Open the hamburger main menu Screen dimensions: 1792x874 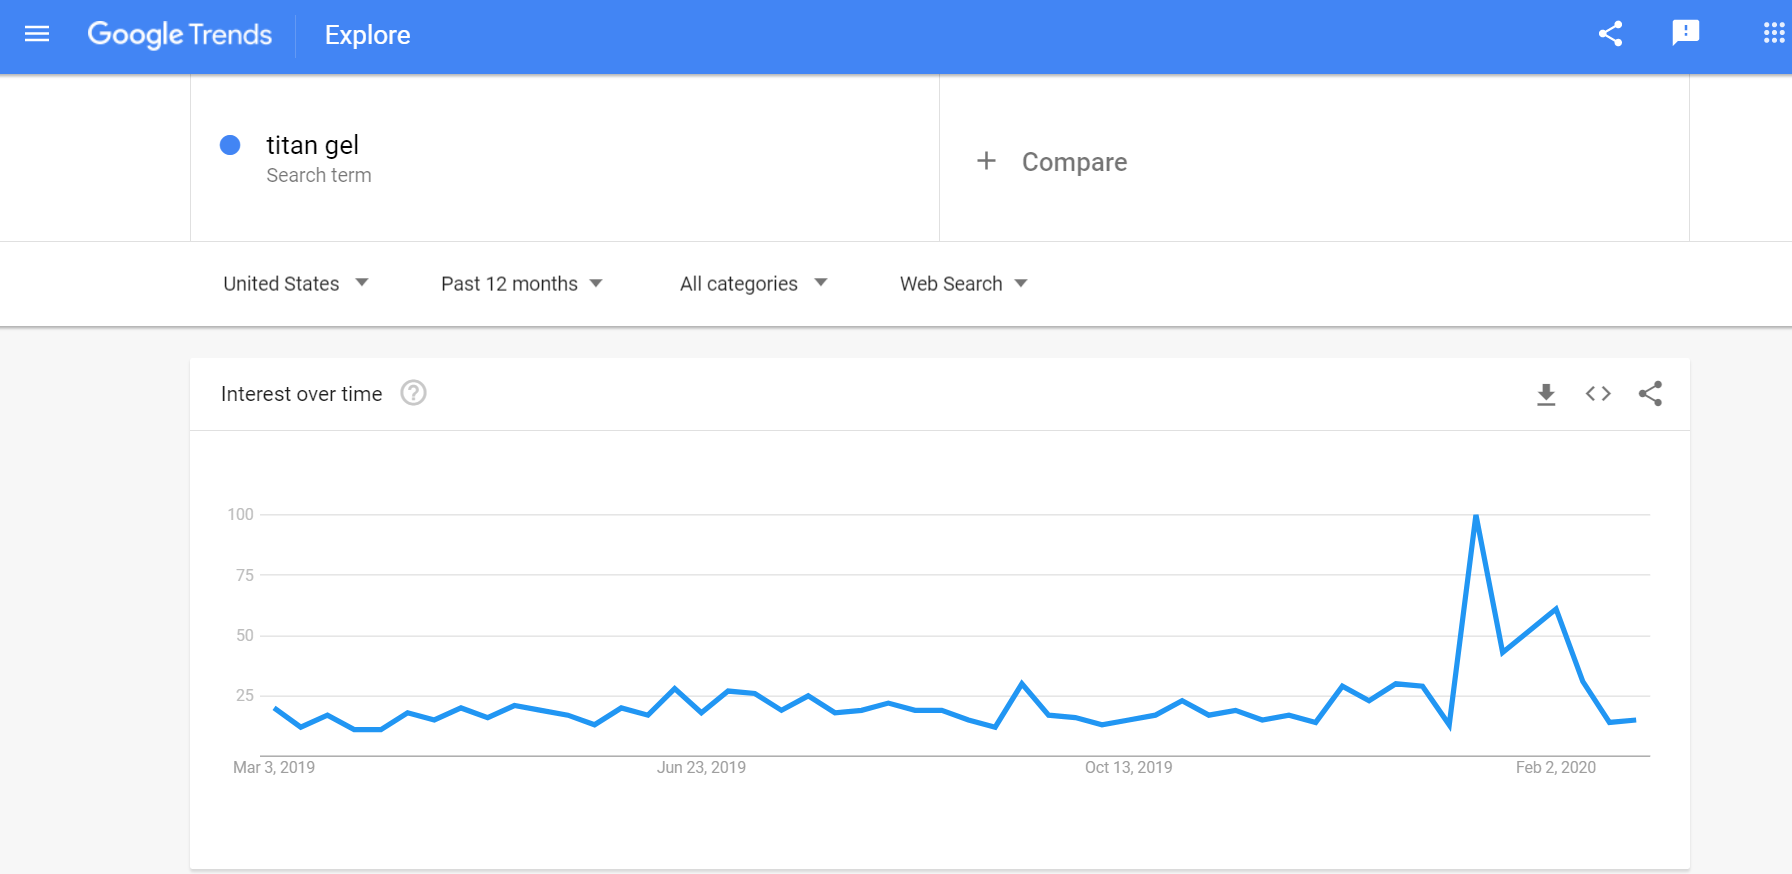(x=37, y=35)
